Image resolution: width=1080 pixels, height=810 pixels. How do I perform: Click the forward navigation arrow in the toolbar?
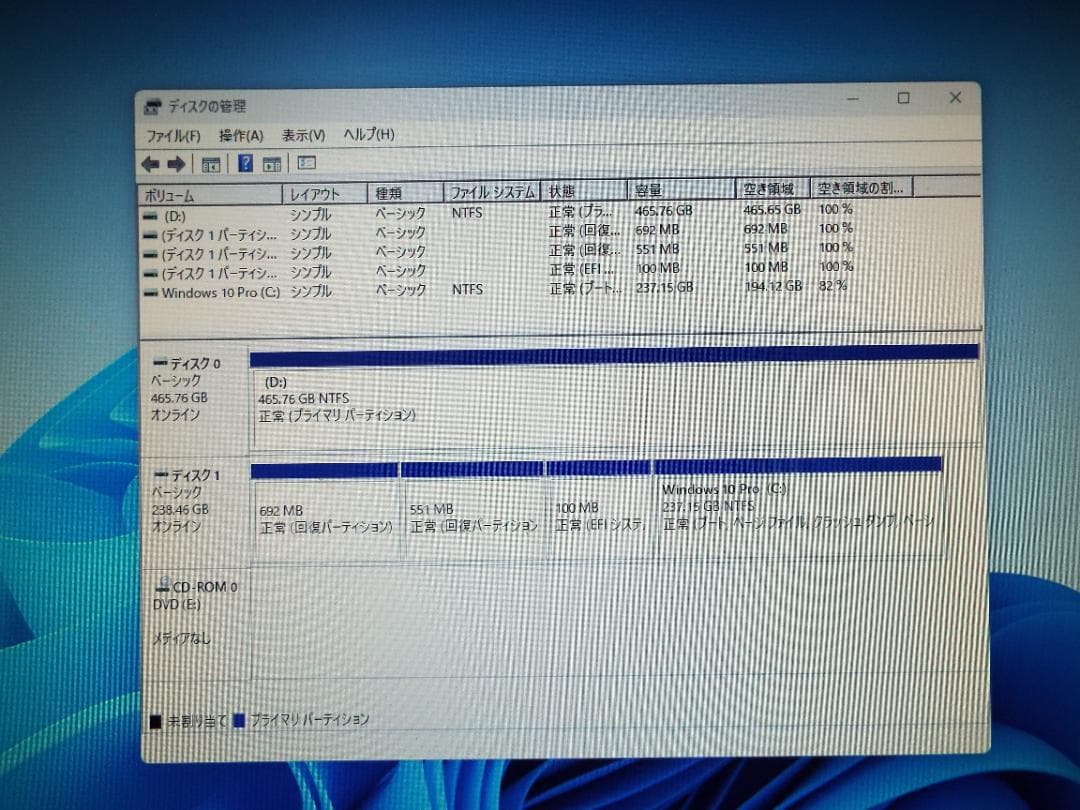(x=177, y=163)
